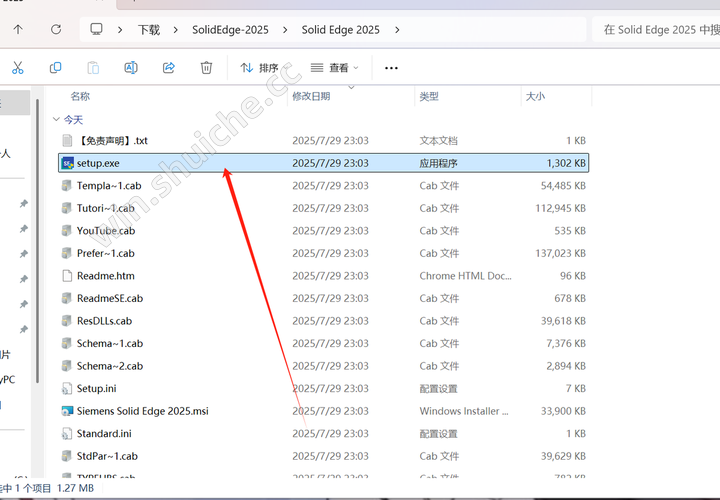This screenshot has width=720, height=500.
Task: Select the ReadmeSE.cab file name
Action: 110,298
